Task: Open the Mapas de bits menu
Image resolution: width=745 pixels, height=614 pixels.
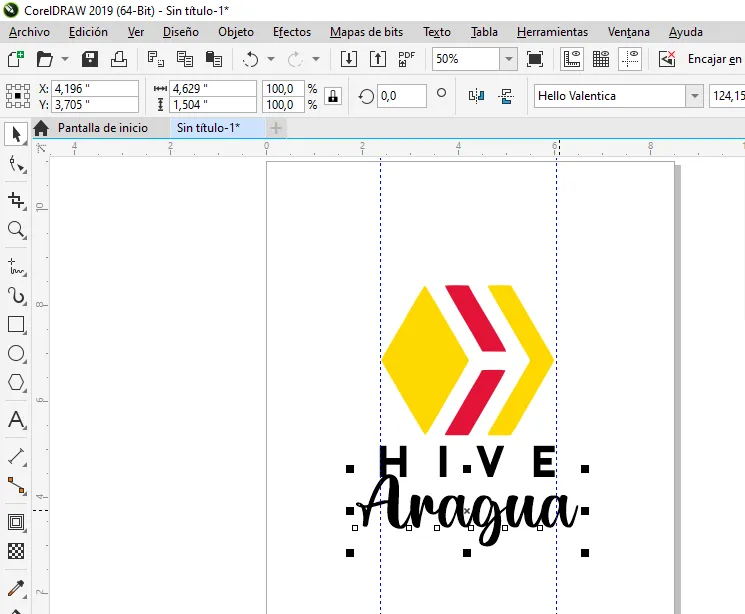Action: 366,32
